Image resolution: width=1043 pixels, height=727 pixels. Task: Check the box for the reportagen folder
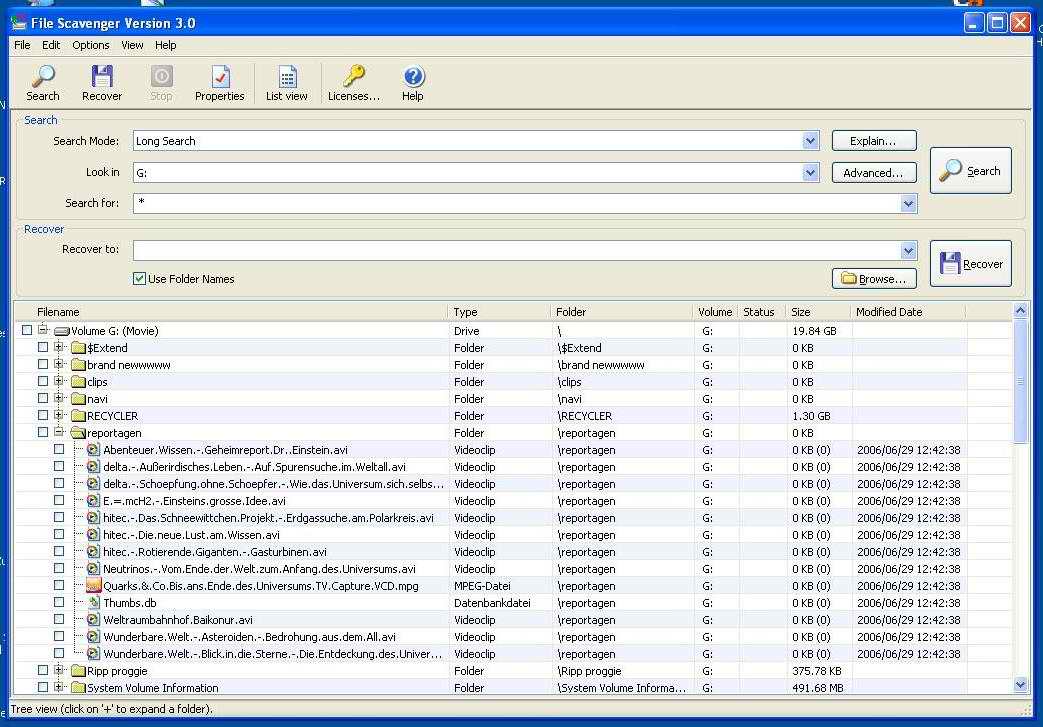click(43, 432)
